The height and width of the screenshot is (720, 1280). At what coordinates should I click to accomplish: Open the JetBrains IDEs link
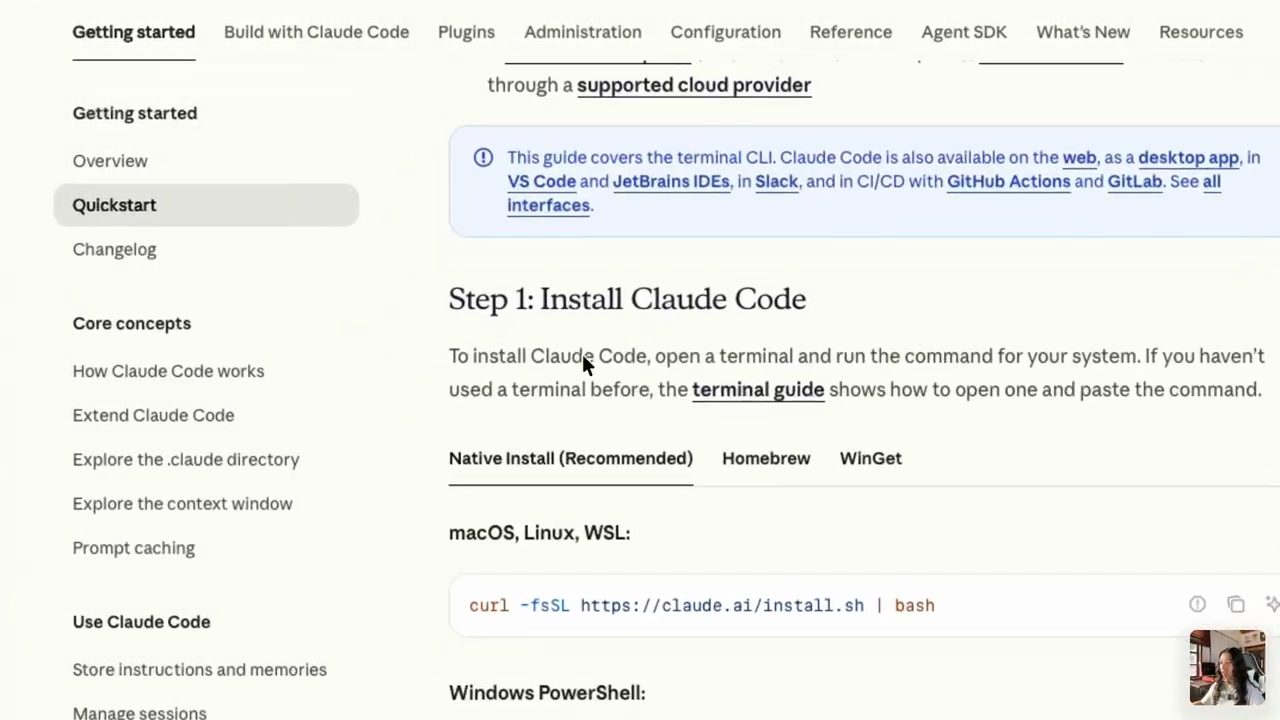point(671,181)
